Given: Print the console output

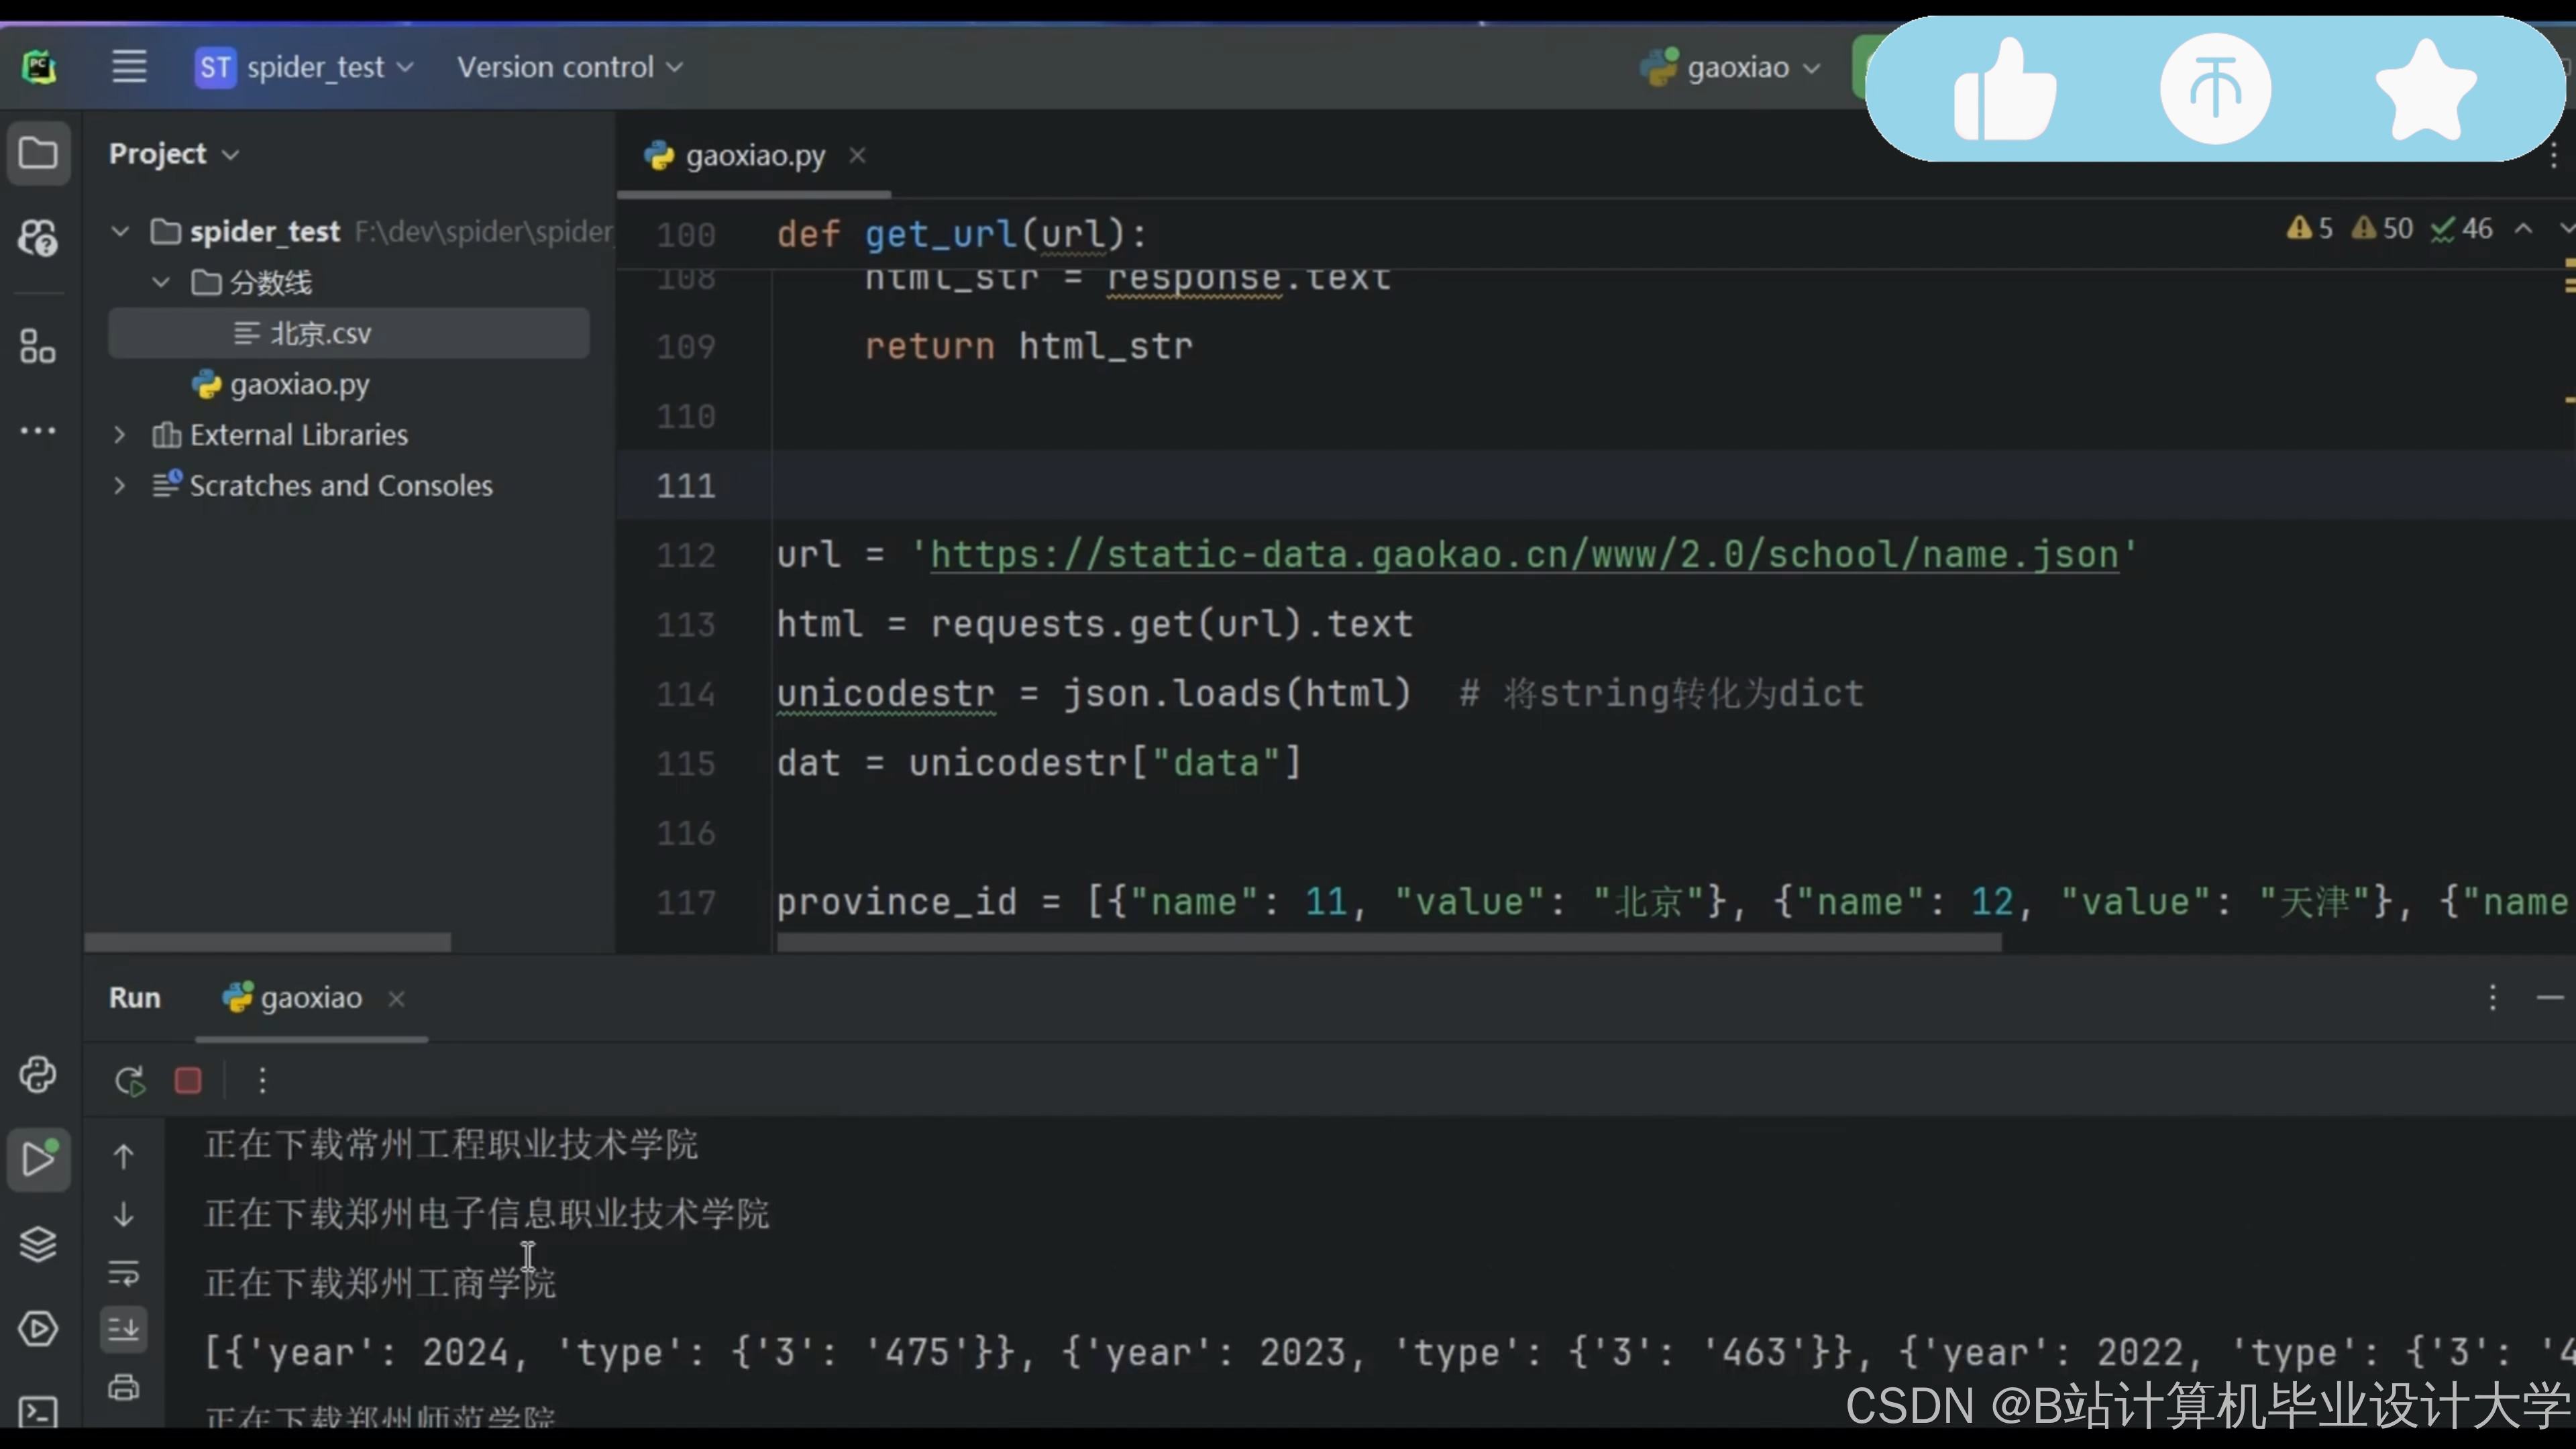Looking at the screenshot, I should pos(124,1388).
